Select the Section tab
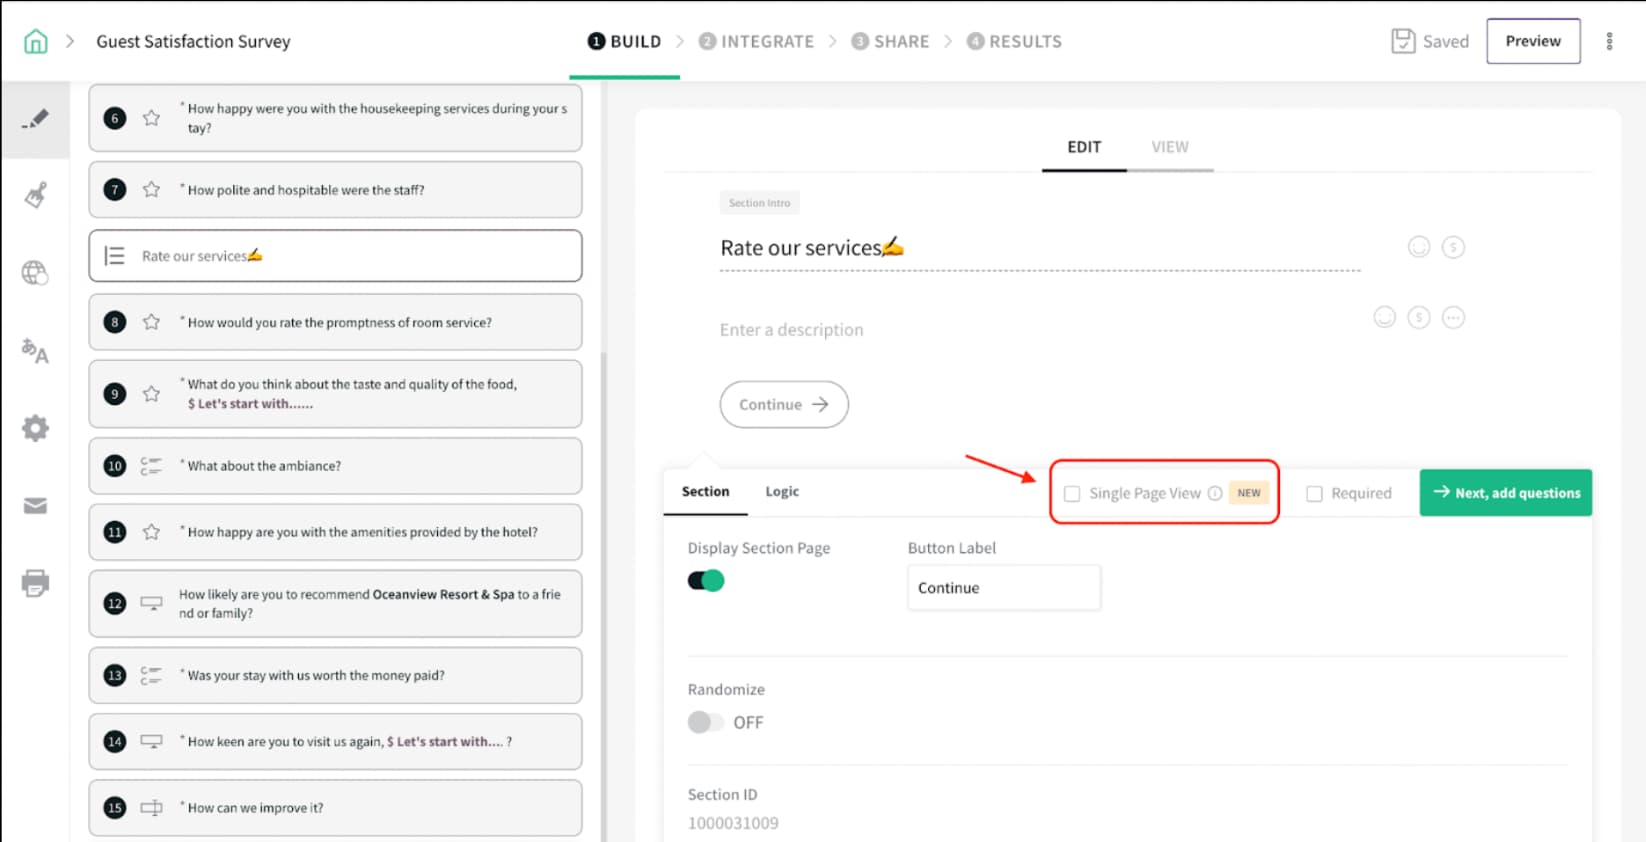Image resolution: width=1646 pixels, height=842 pixels. tap(706, 491)
